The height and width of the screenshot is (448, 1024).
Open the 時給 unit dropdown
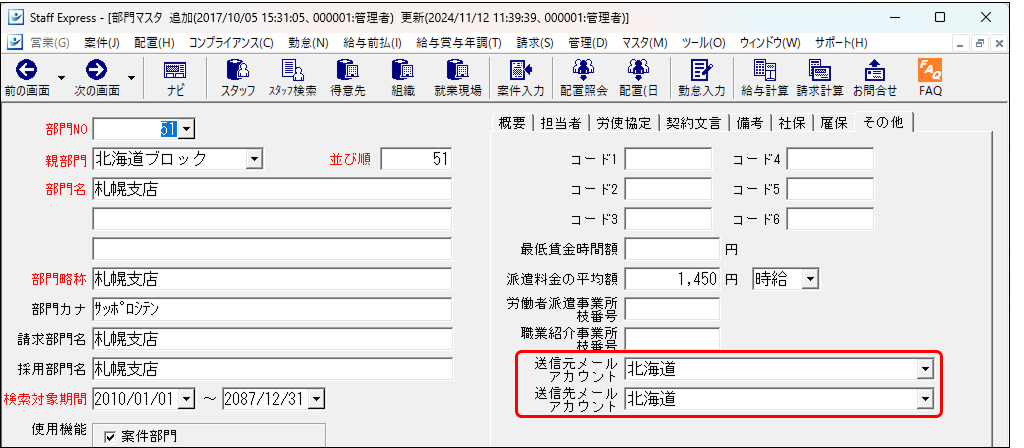[x=810, y=280]
